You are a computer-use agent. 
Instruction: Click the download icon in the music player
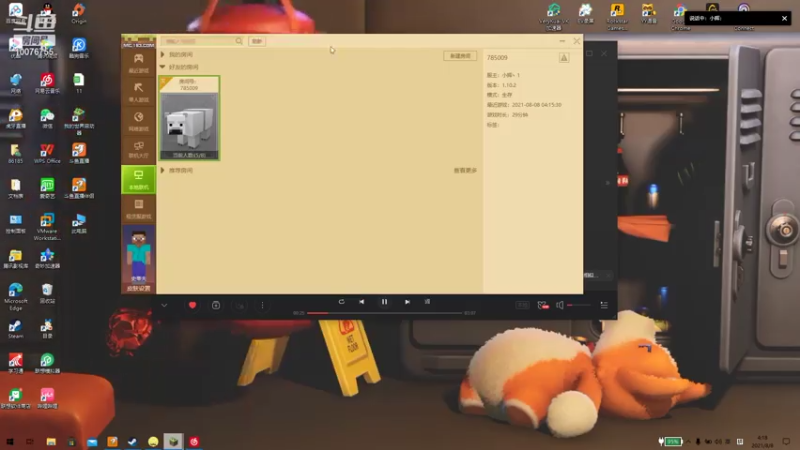(240, 306)
